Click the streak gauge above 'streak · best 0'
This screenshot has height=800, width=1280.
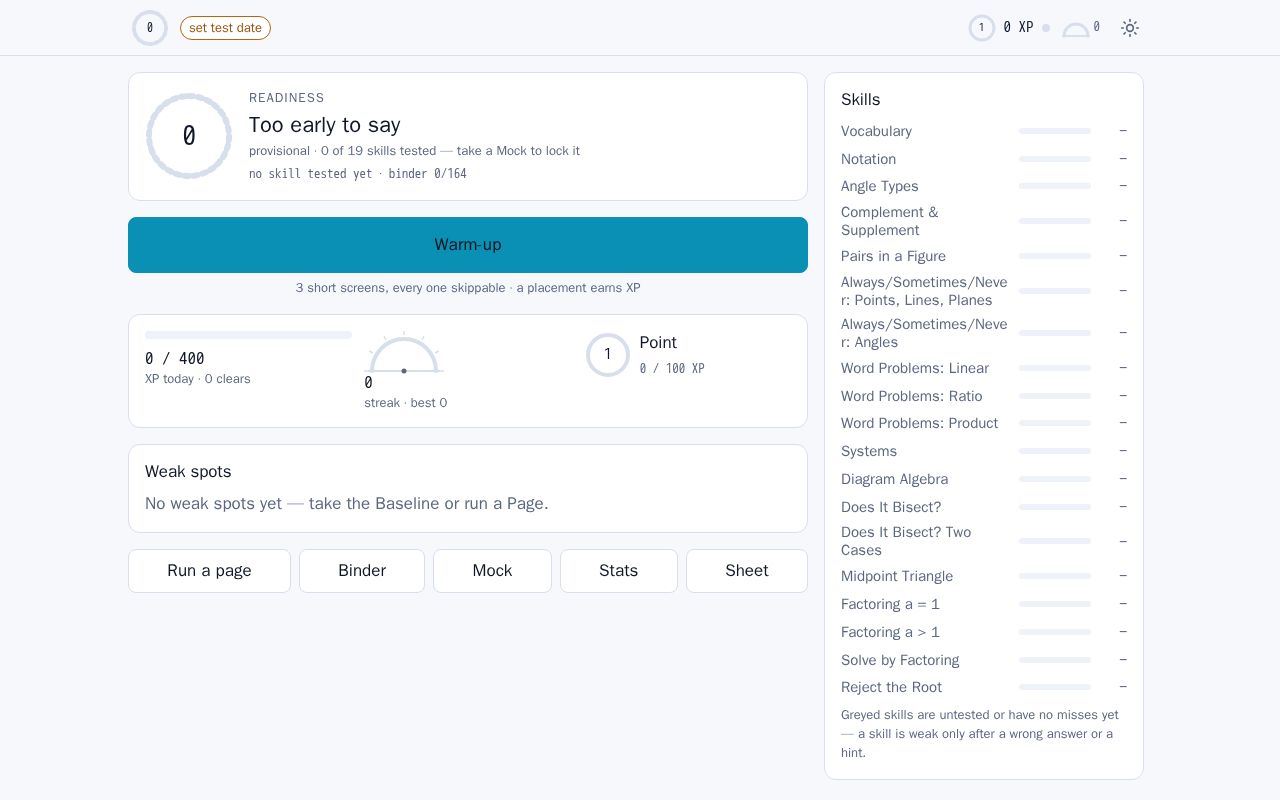(404, 353)
